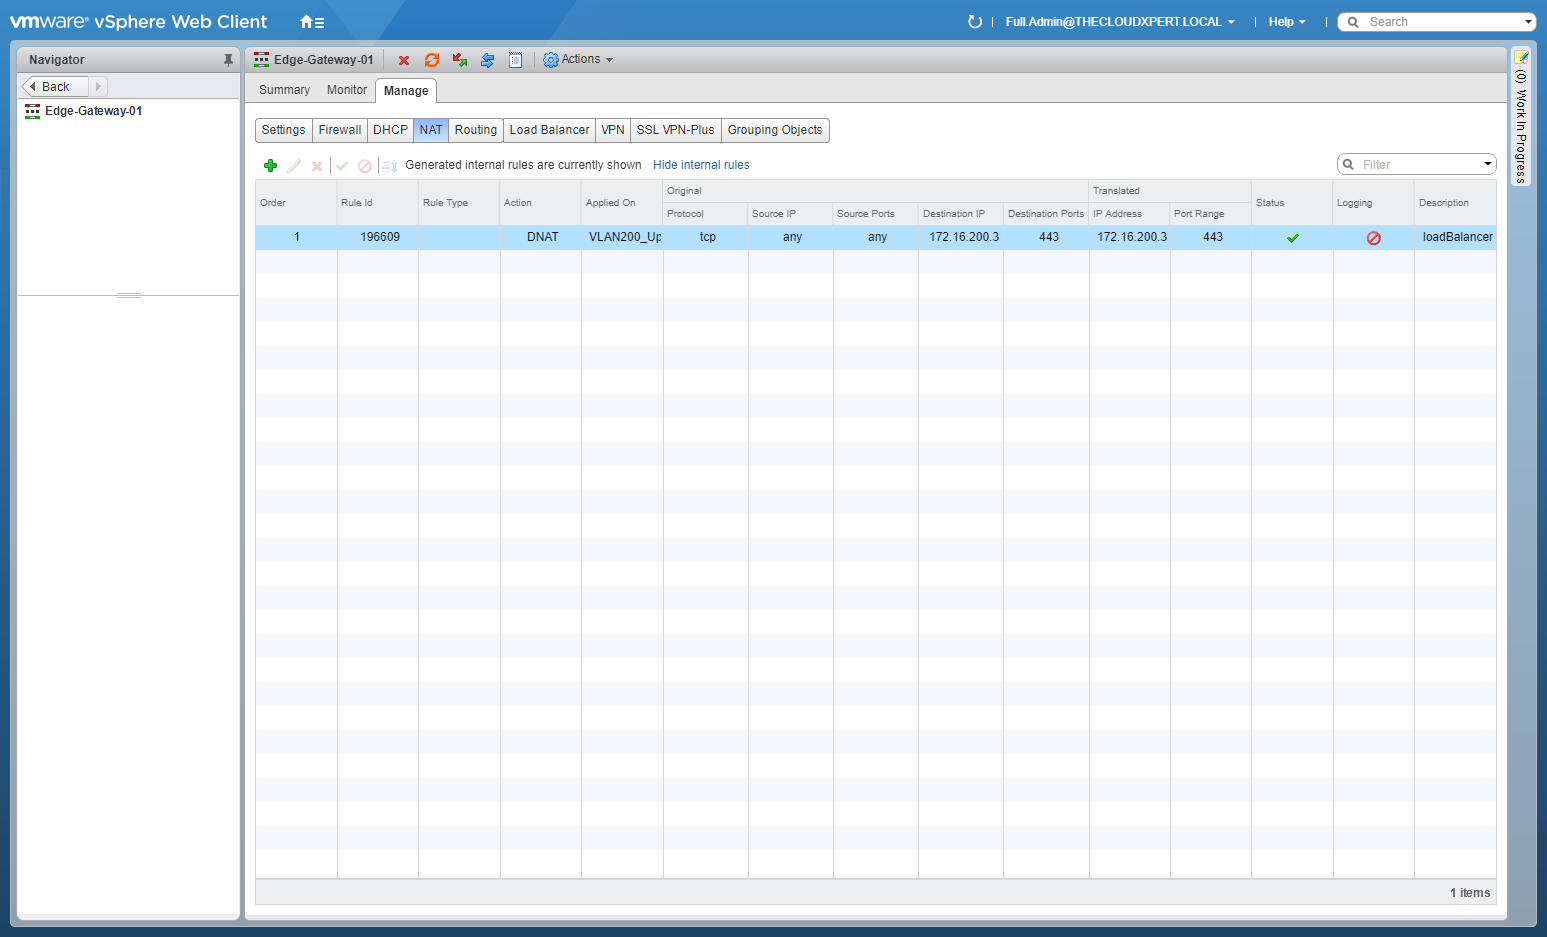Switch to the Firewall tab

[339, 130]
